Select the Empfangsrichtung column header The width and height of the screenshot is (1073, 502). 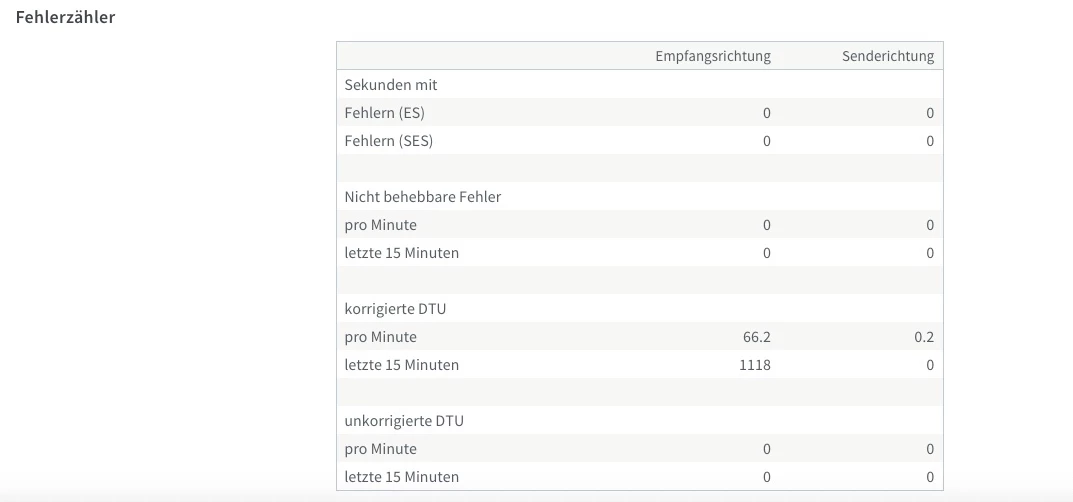pos(712,56)
